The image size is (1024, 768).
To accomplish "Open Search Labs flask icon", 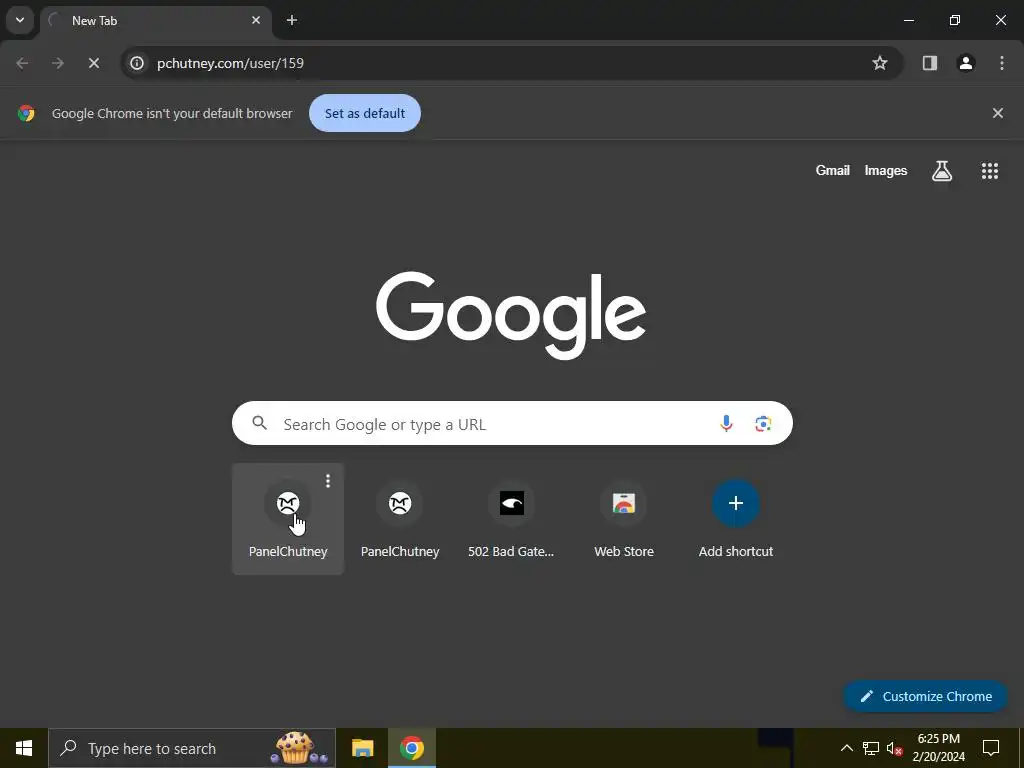I will [942, 170].
